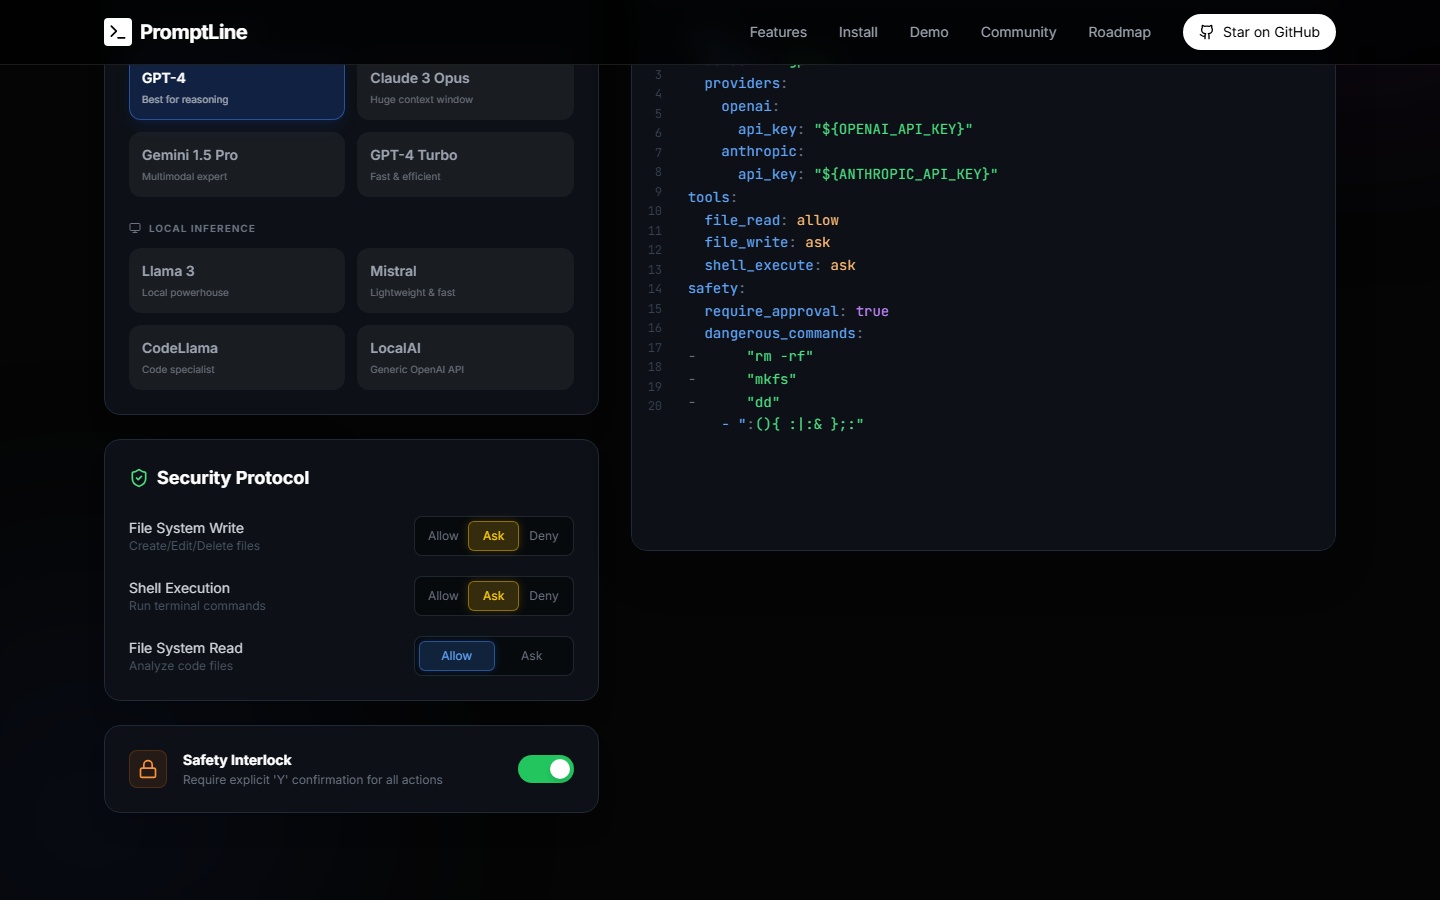Pick the LocalAI model card
Viewport: 1440px width, 900px height.
465,358
